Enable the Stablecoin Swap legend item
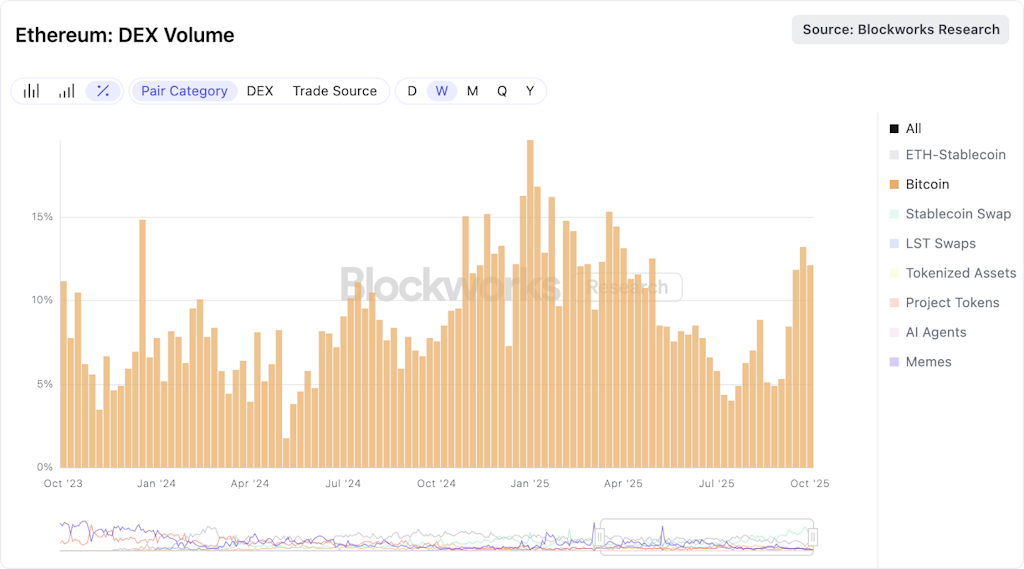 pyautogui.click(x=950, y=214)
